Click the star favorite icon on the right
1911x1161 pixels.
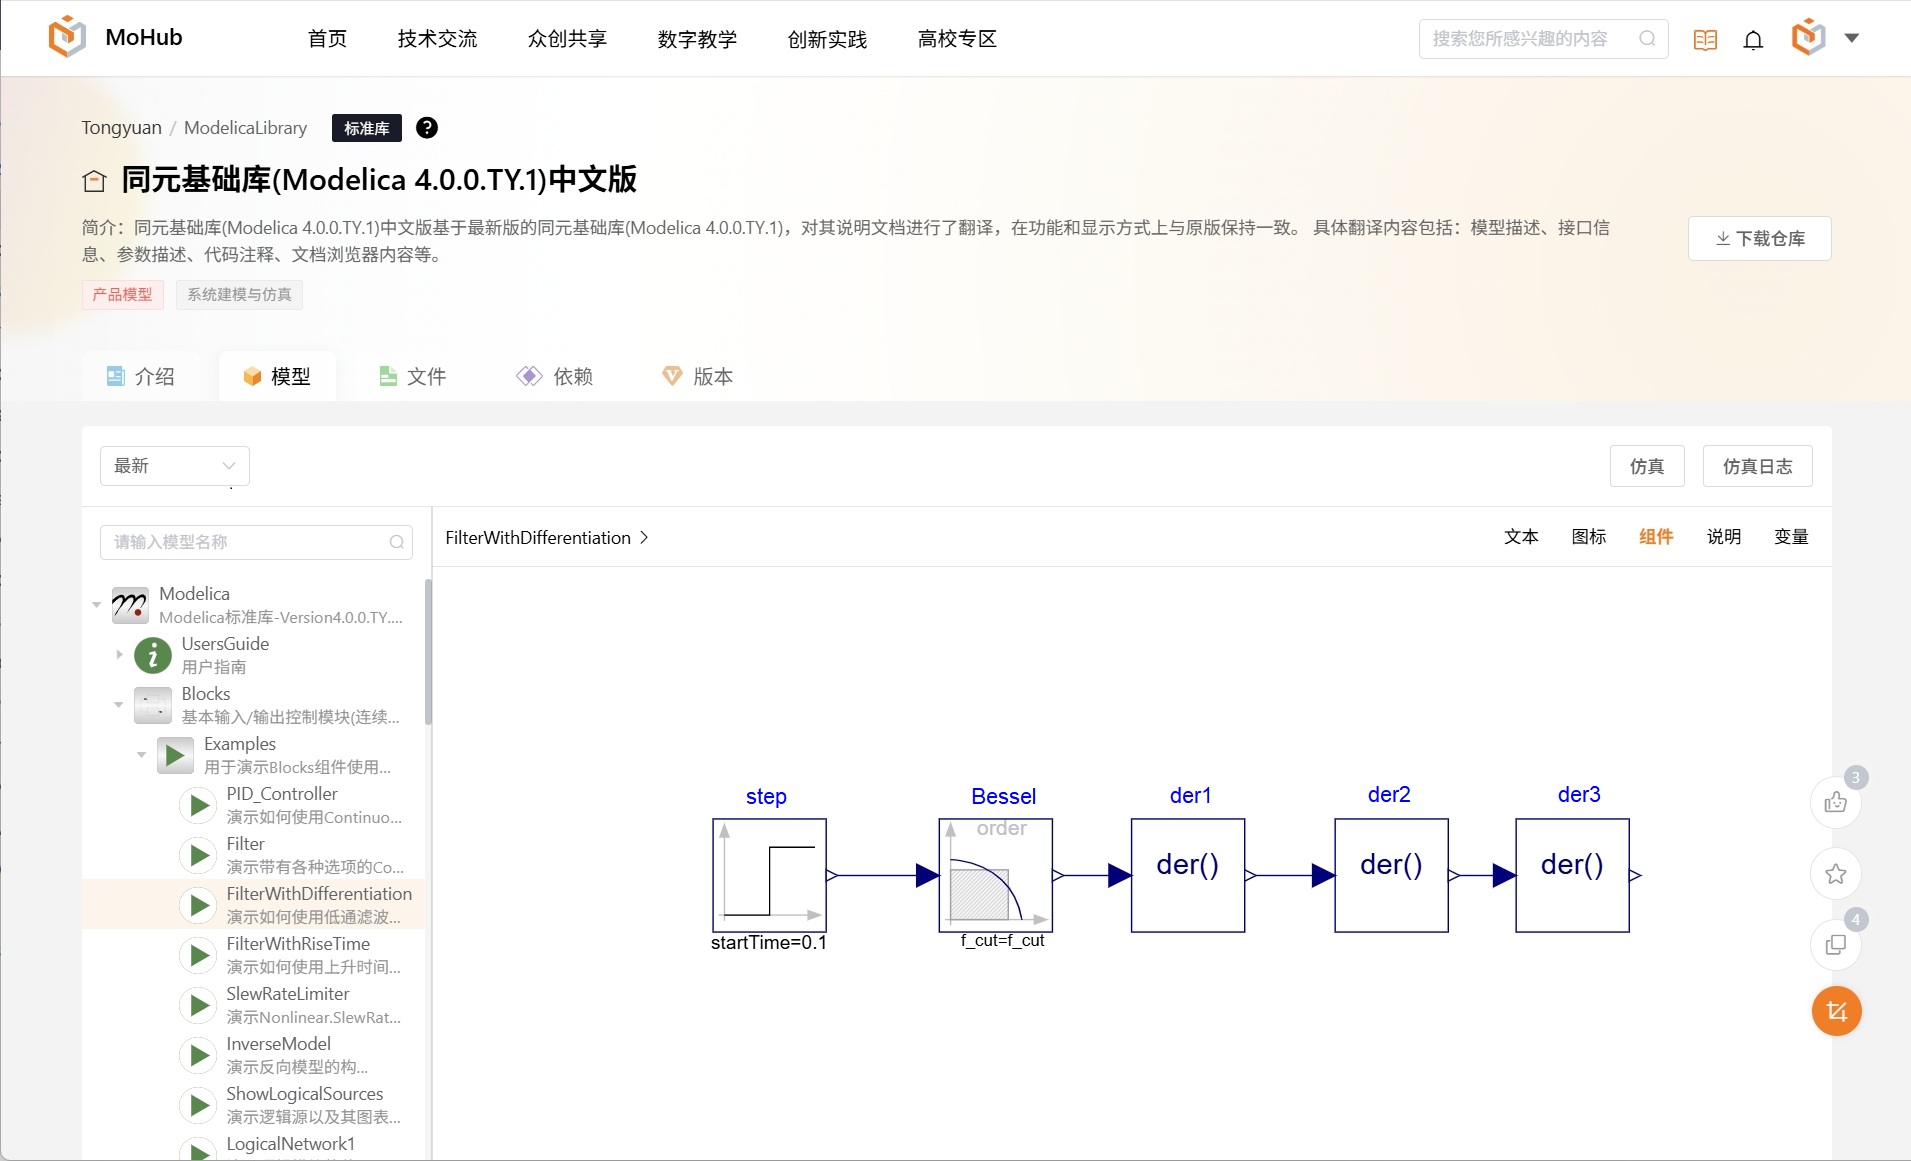click(x=1835, y=873)
